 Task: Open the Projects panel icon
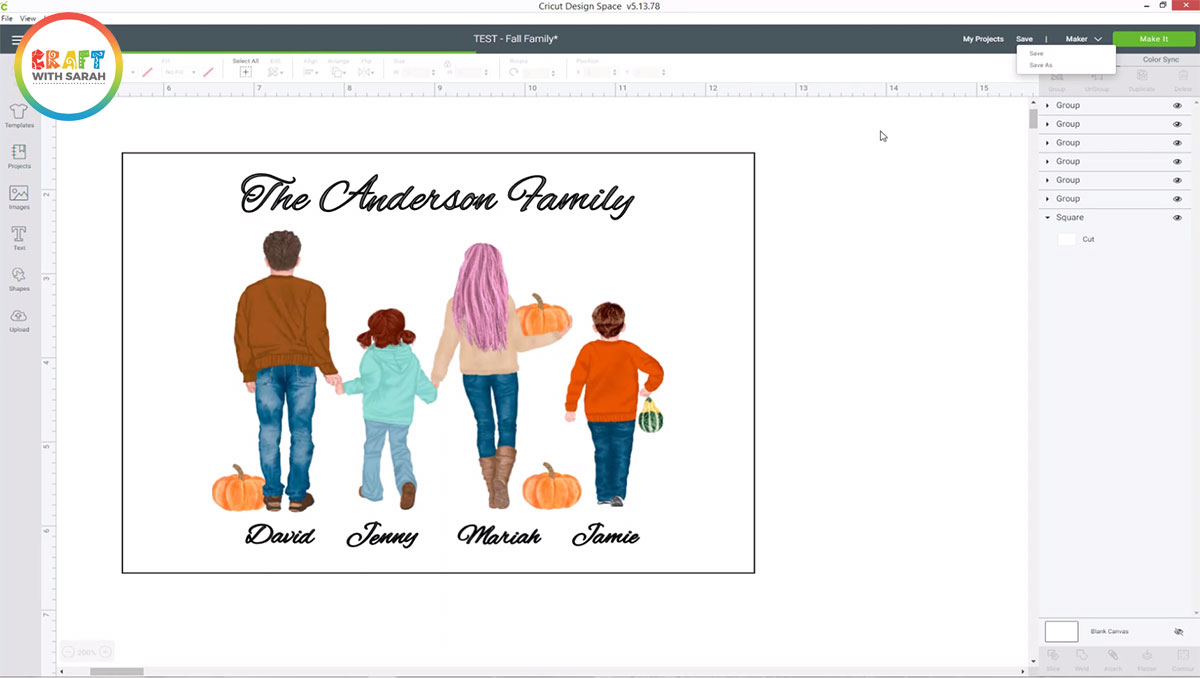point(19,155)
